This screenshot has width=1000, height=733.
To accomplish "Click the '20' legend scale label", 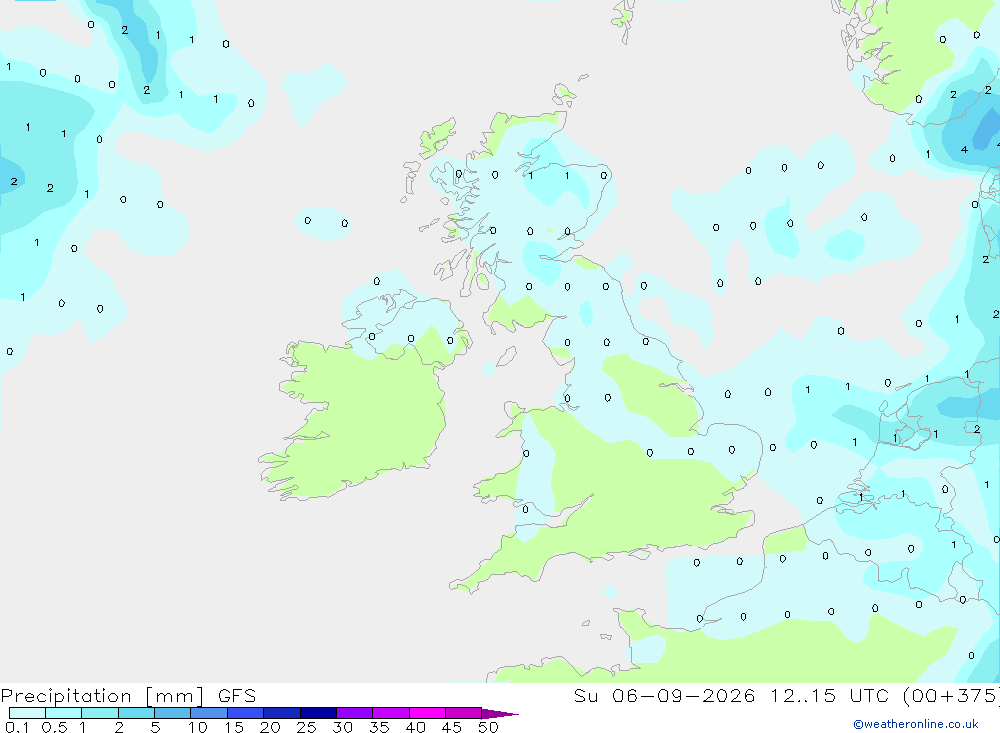I will click(270, 727).
